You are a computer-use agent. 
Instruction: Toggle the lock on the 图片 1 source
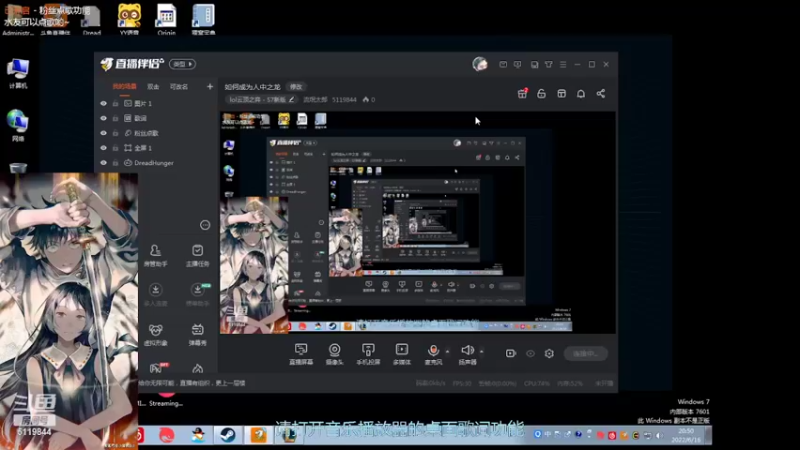[x=116, y=104]
